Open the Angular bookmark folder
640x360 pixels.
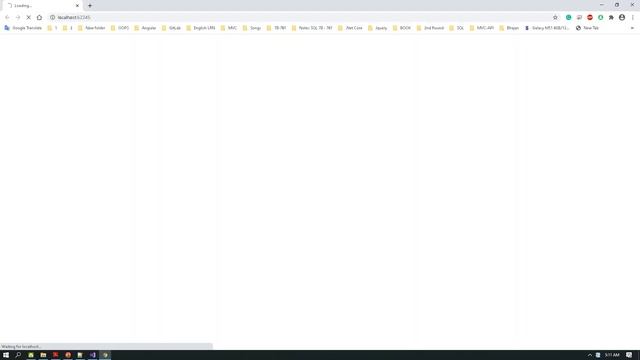[145, 28]
